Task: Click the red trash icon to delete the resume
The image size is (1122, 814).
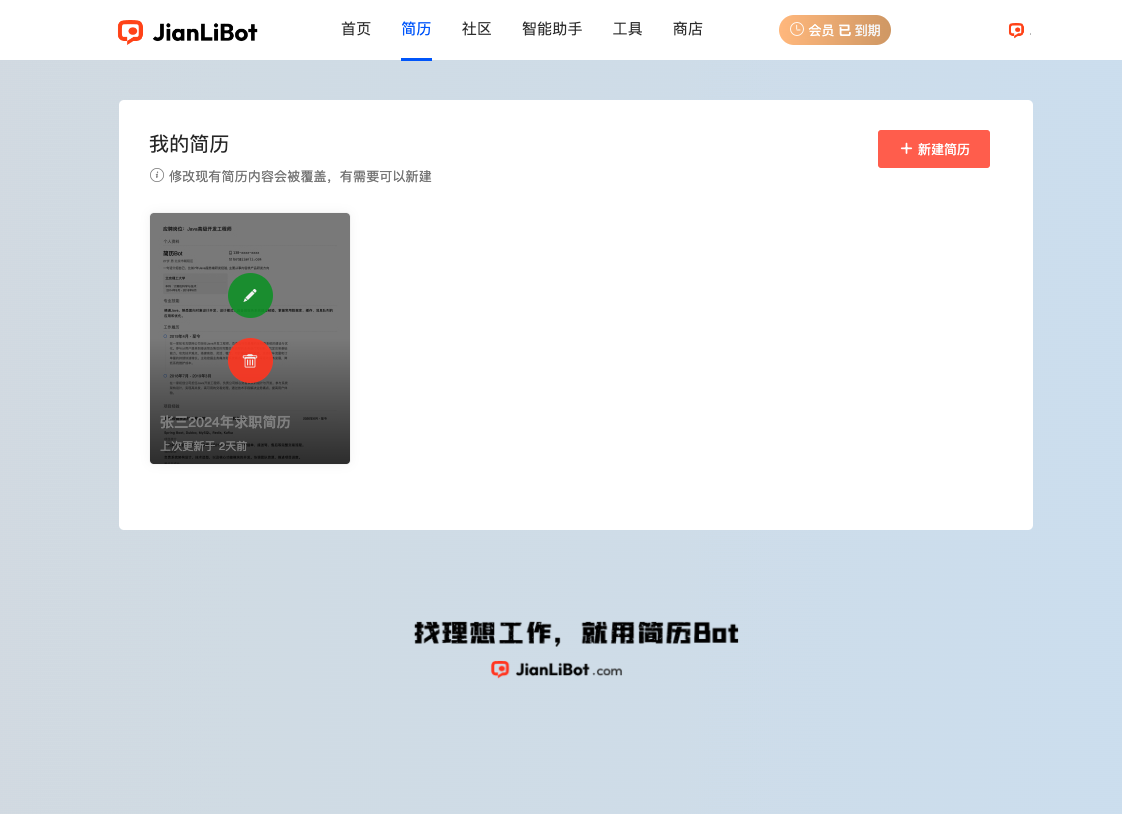Action: (250, 361)
